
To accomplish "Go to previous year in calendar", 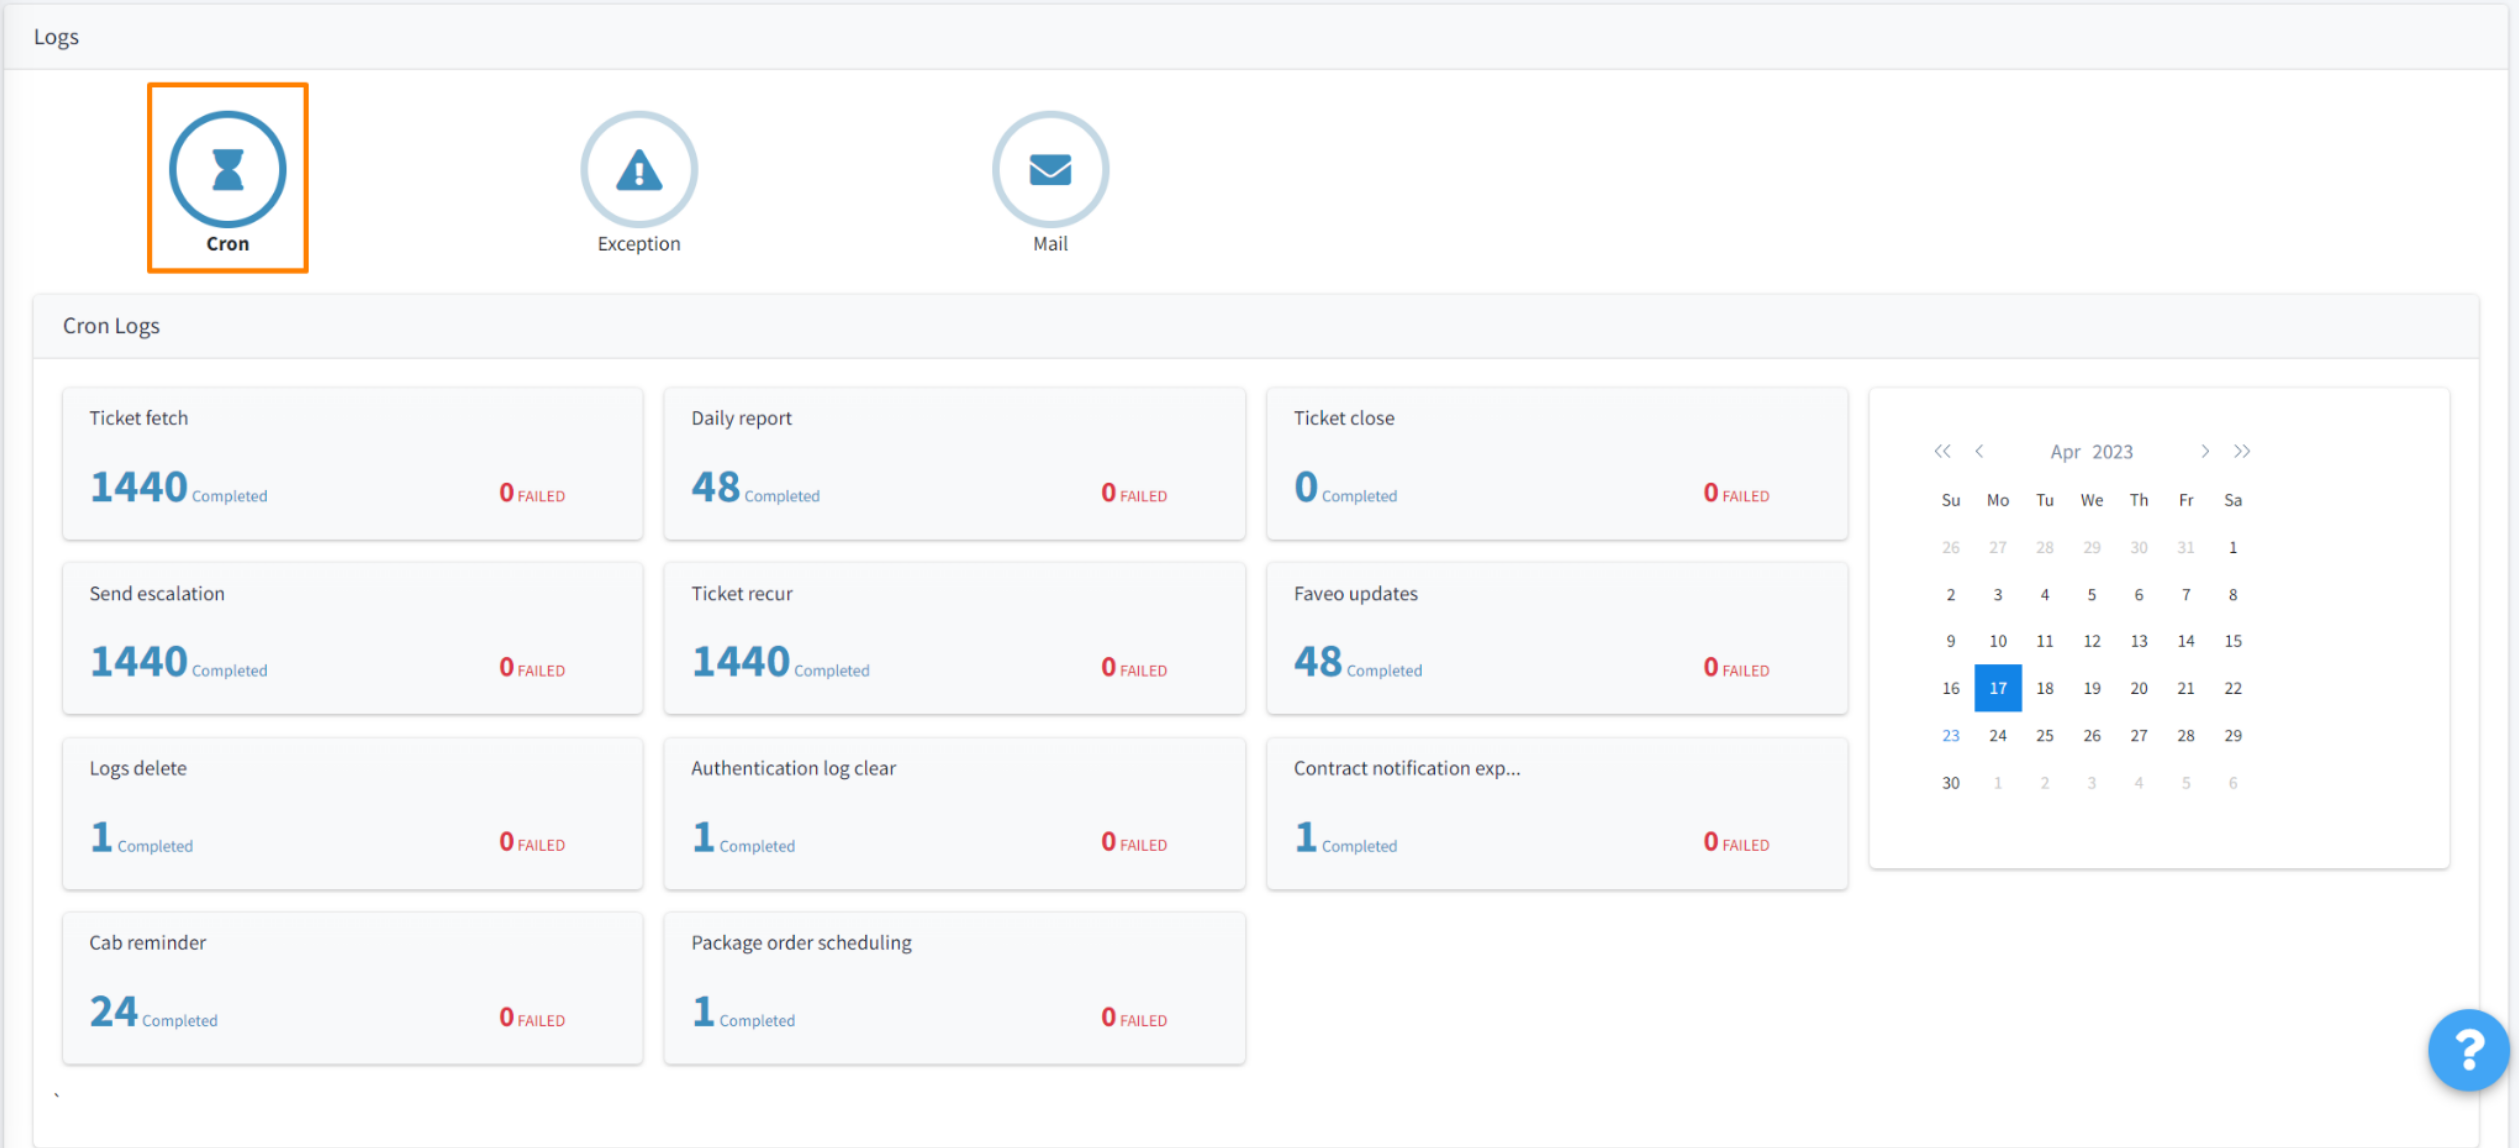I will (x=1942, y=451).
